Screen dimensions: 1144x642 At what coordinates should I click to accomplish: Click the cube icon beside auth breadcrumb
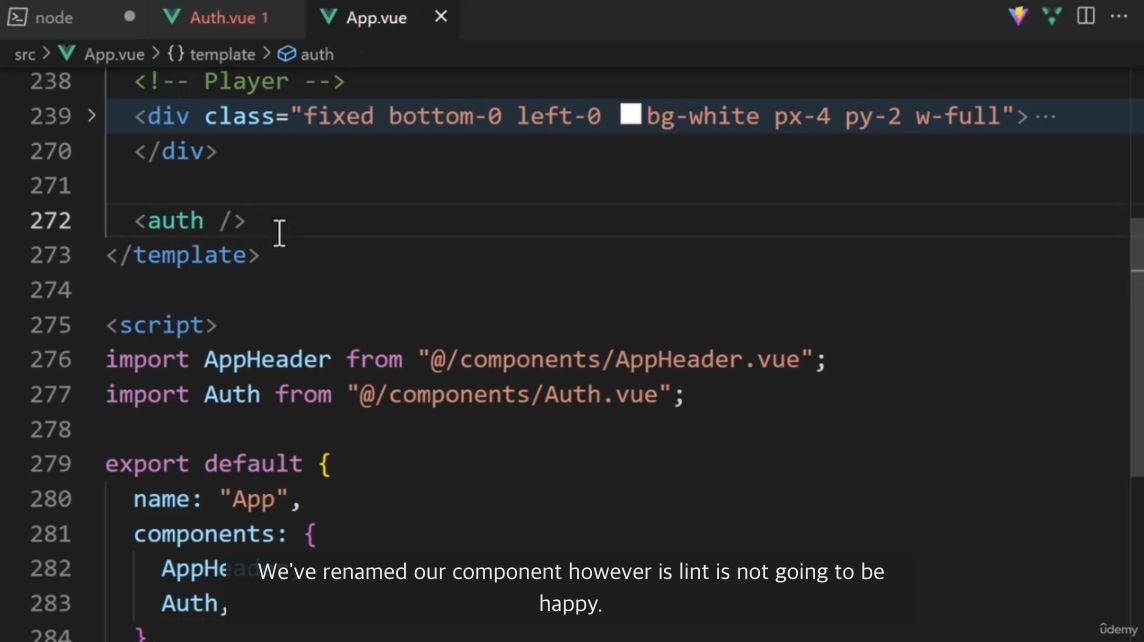(287, 54)
